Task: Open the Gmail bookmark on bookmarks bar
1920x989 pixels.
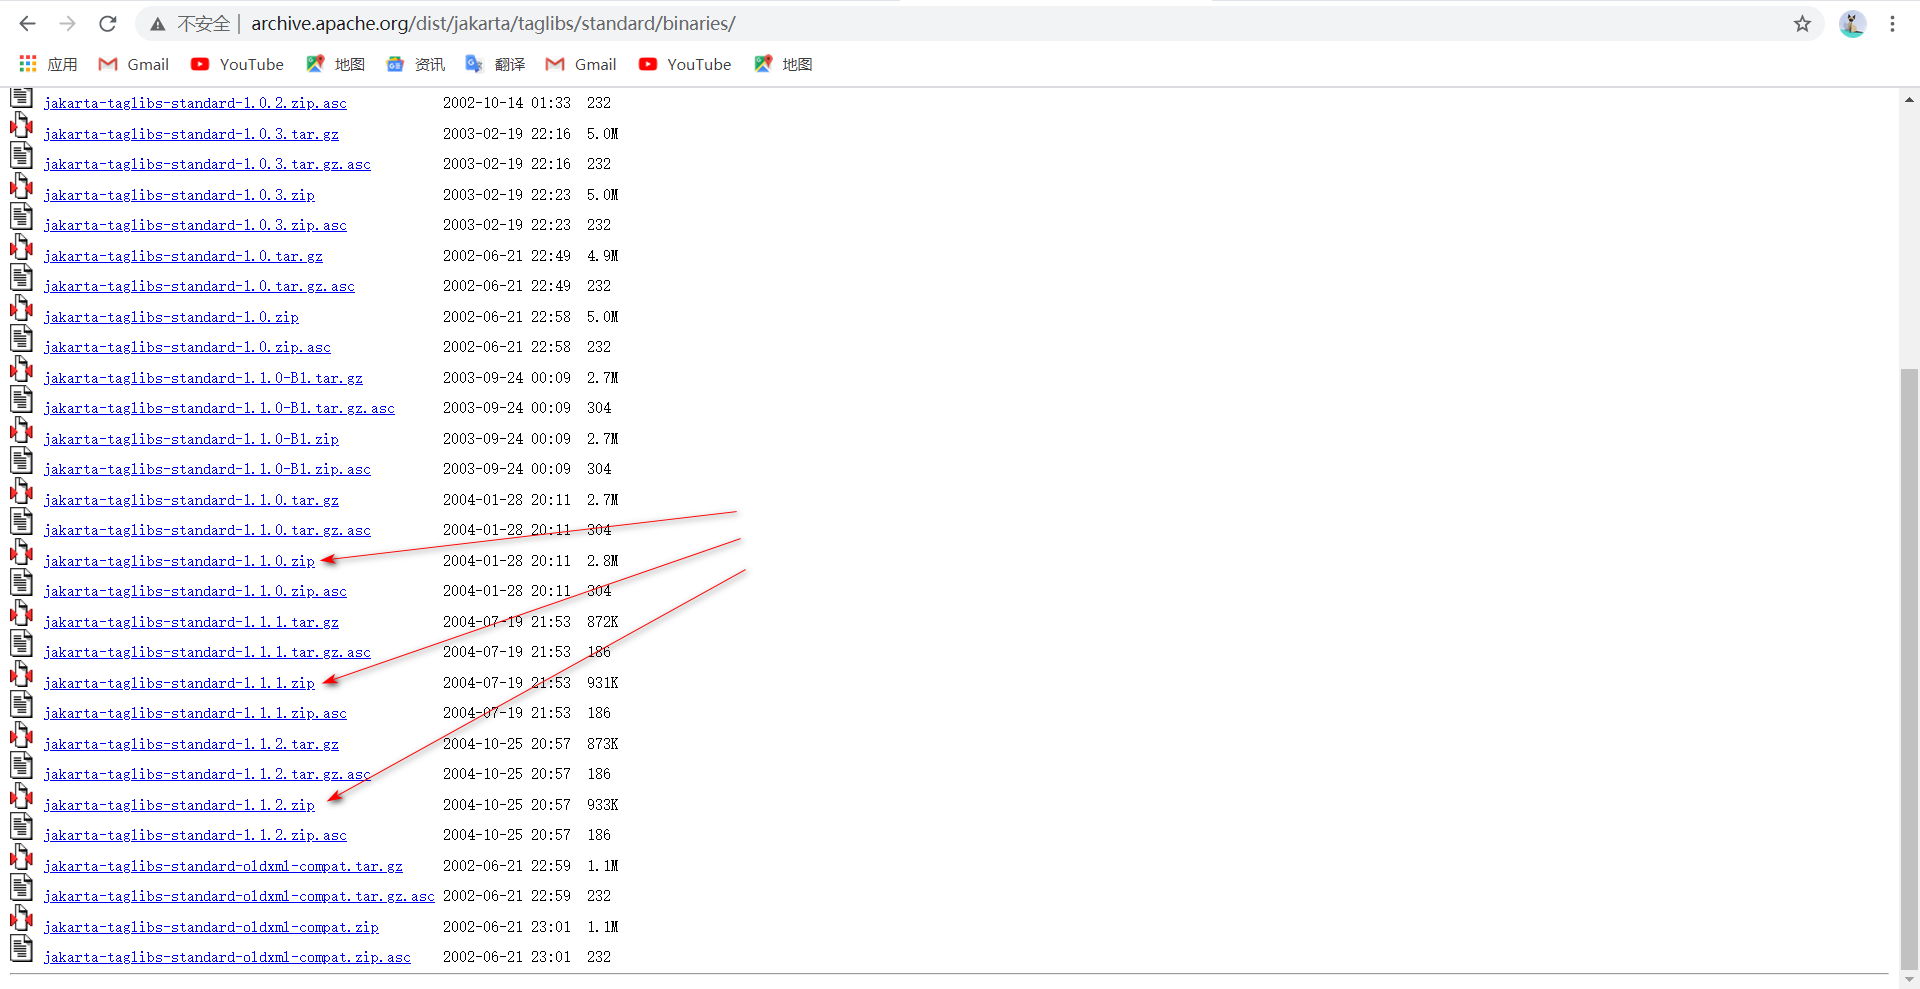Action: tap(133, 64)
